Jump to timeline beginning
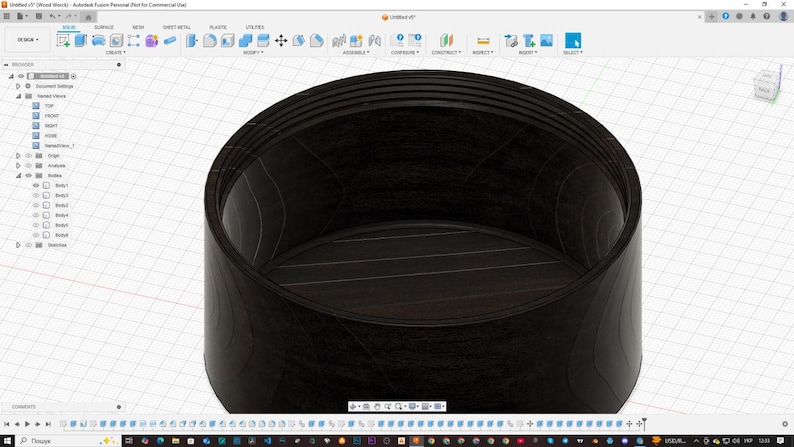 (x=7, y=424)
